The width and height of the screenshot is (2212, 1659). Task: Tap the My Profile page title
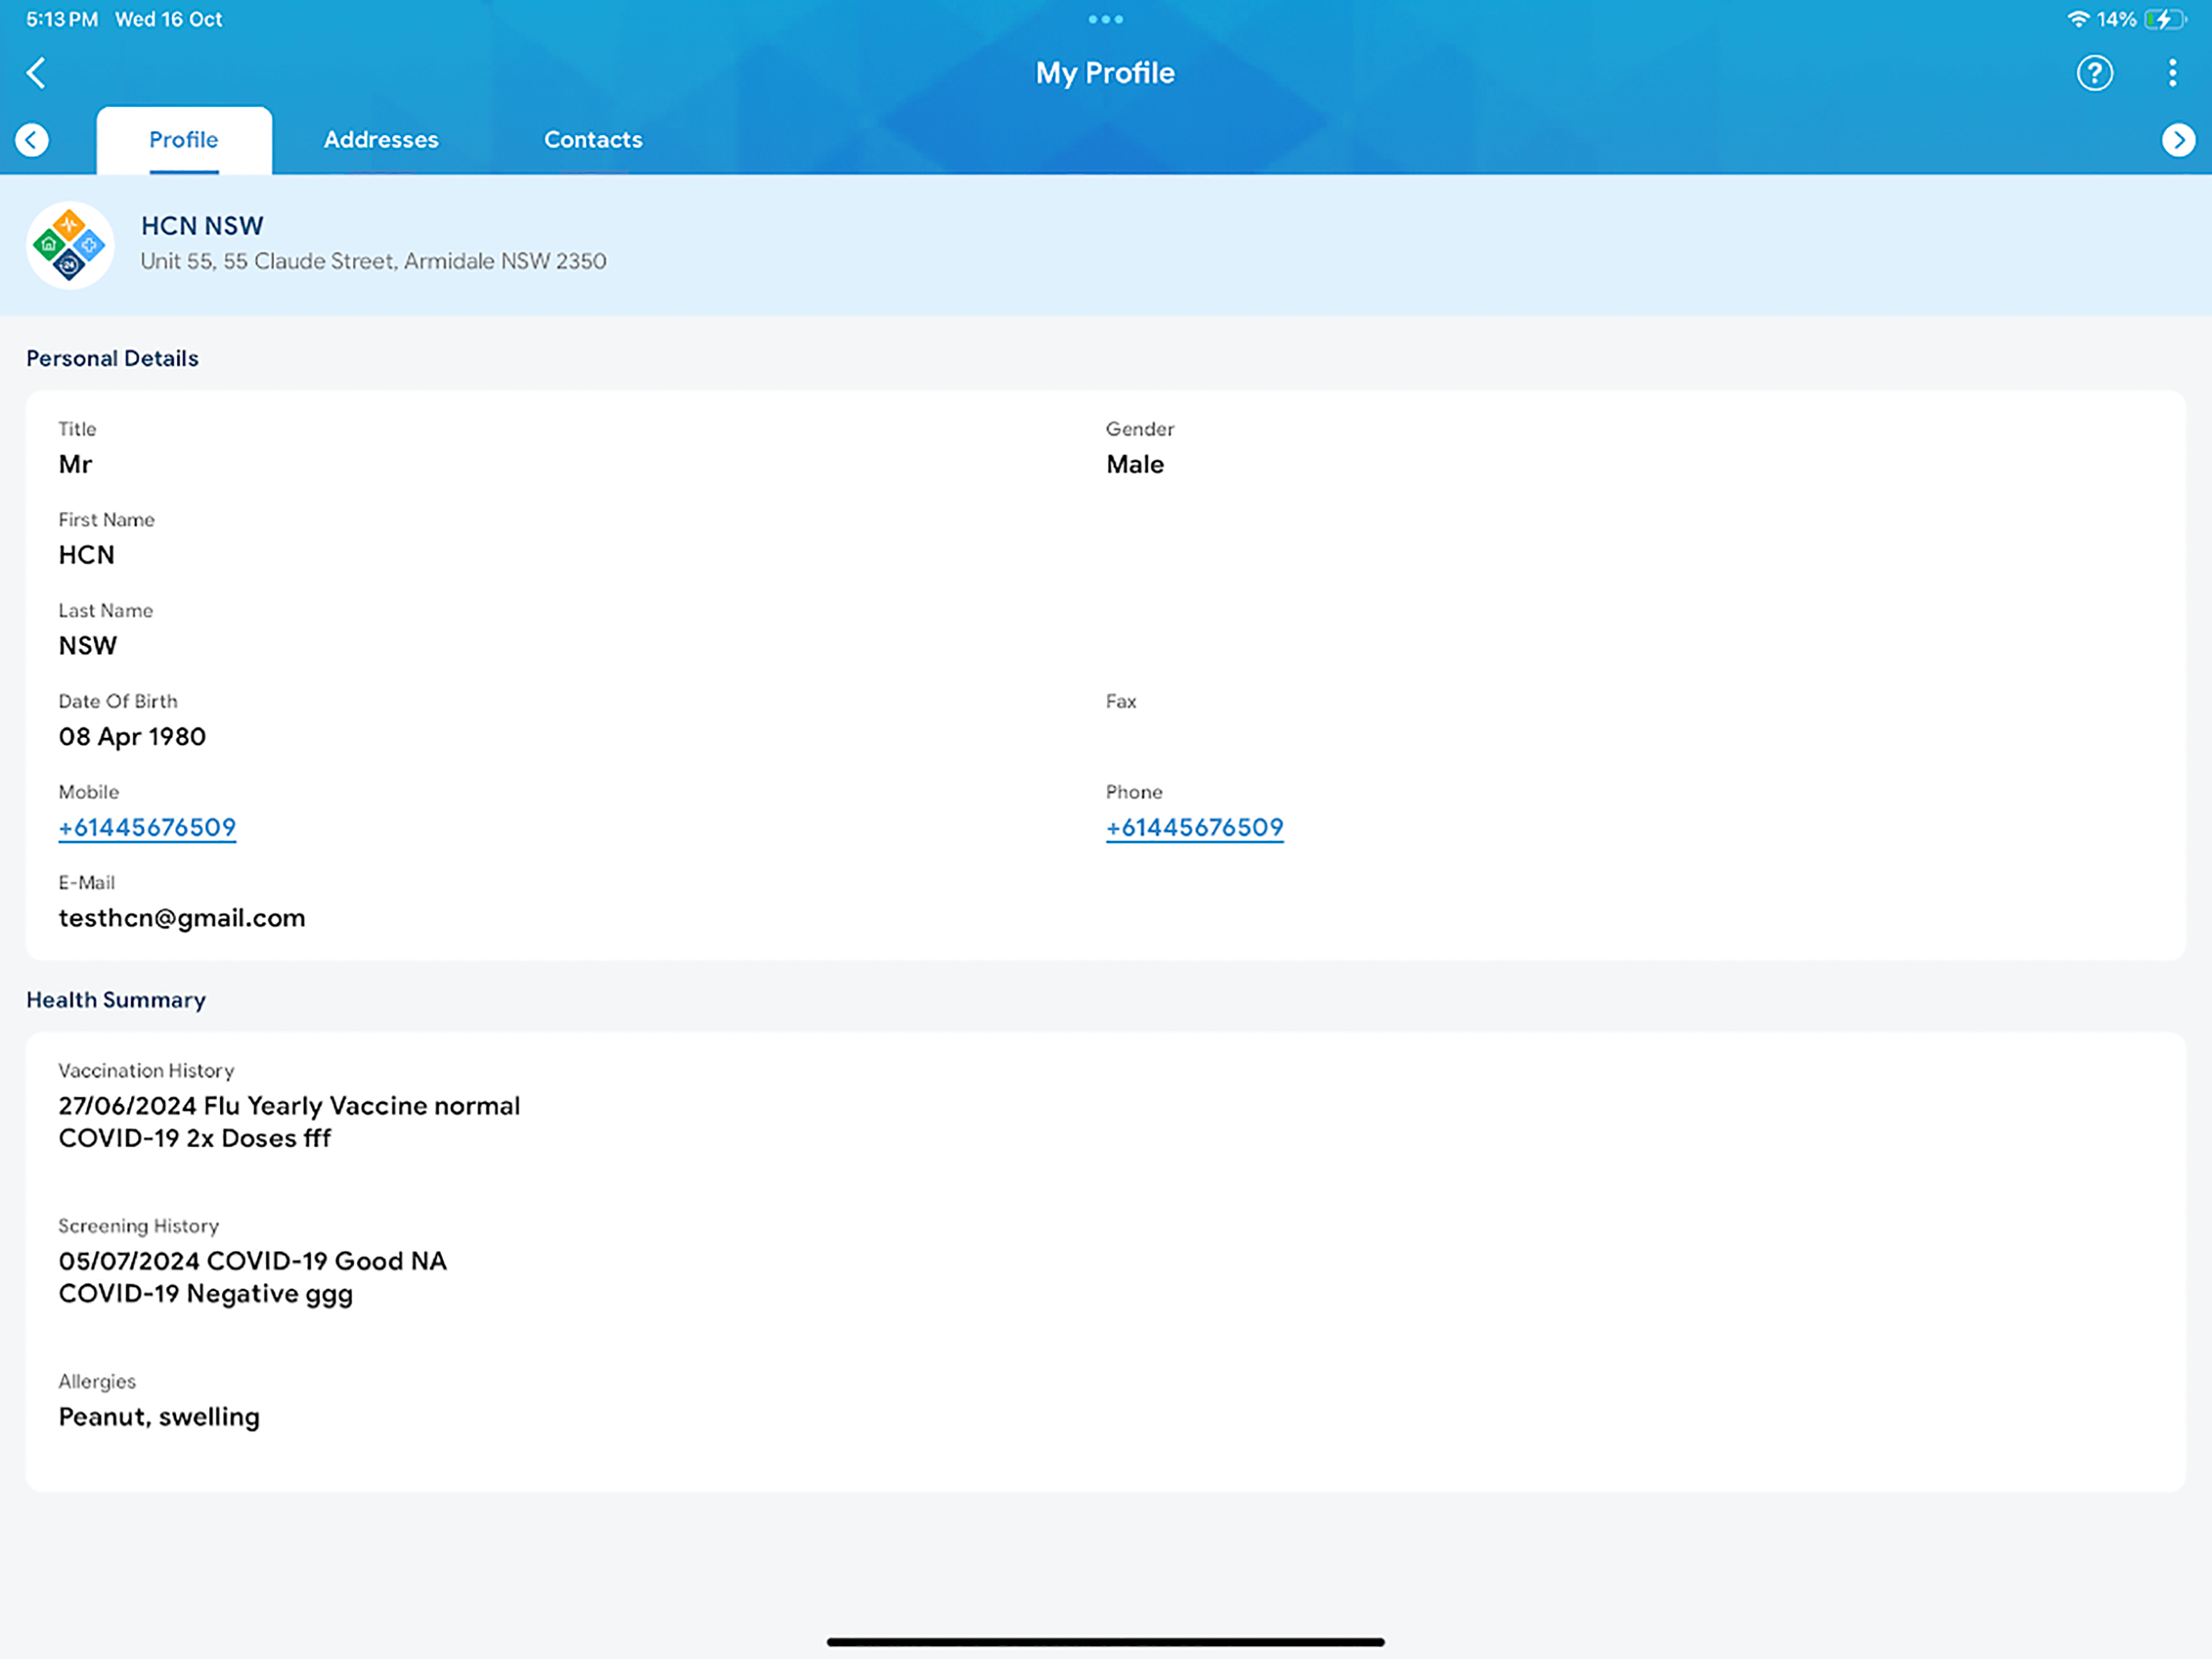[1105, 73]
